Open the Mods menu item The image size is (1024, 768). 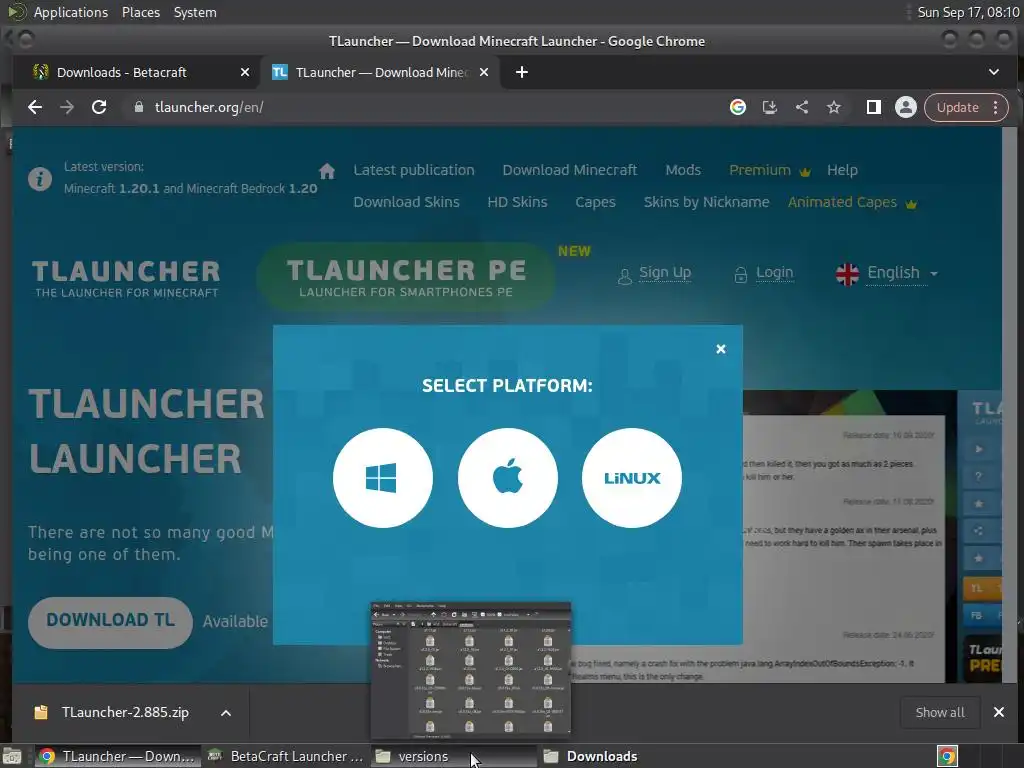pos(683,170)
